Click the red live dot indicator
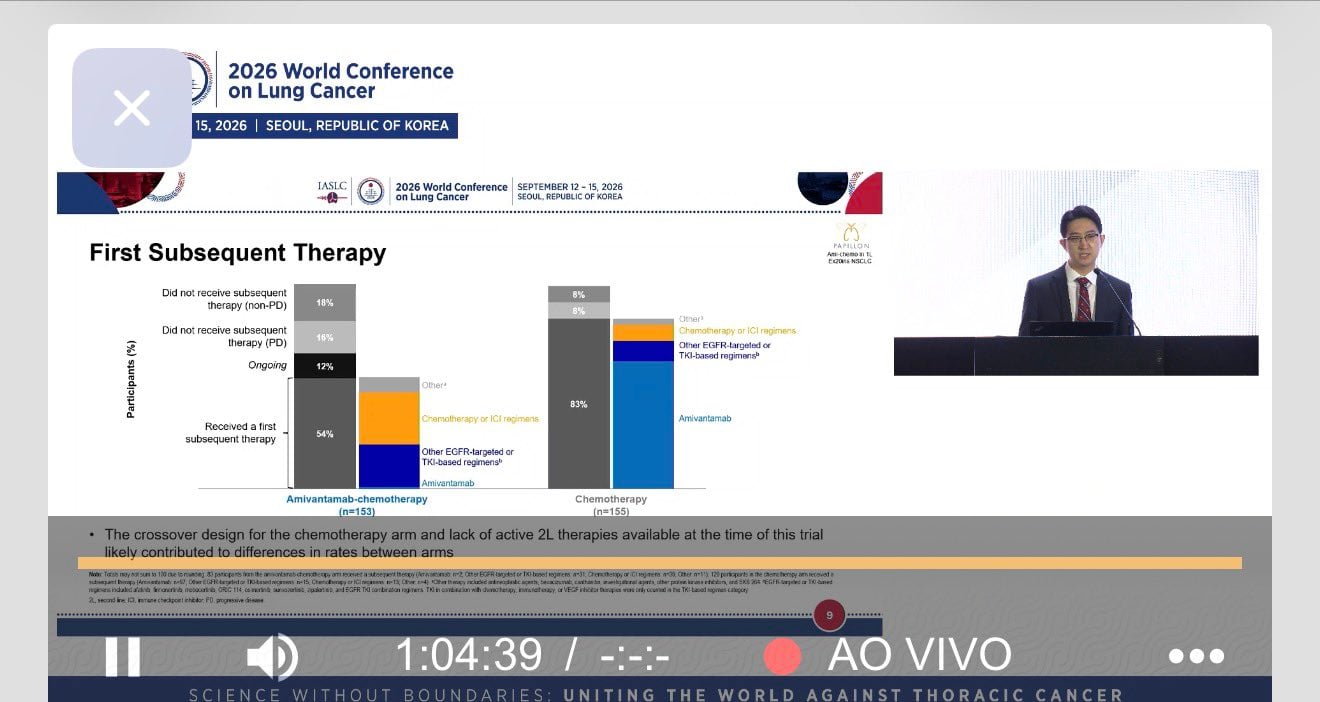The height and width of the screenshot is (702, 1320). click(783, 656)
